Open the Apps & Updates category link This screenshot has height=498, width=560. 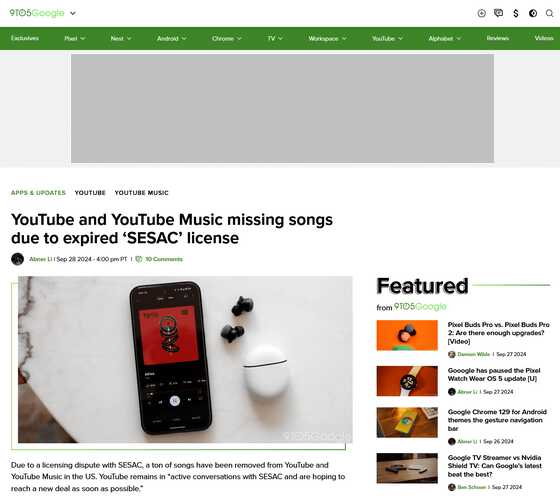tap(38, 193)
